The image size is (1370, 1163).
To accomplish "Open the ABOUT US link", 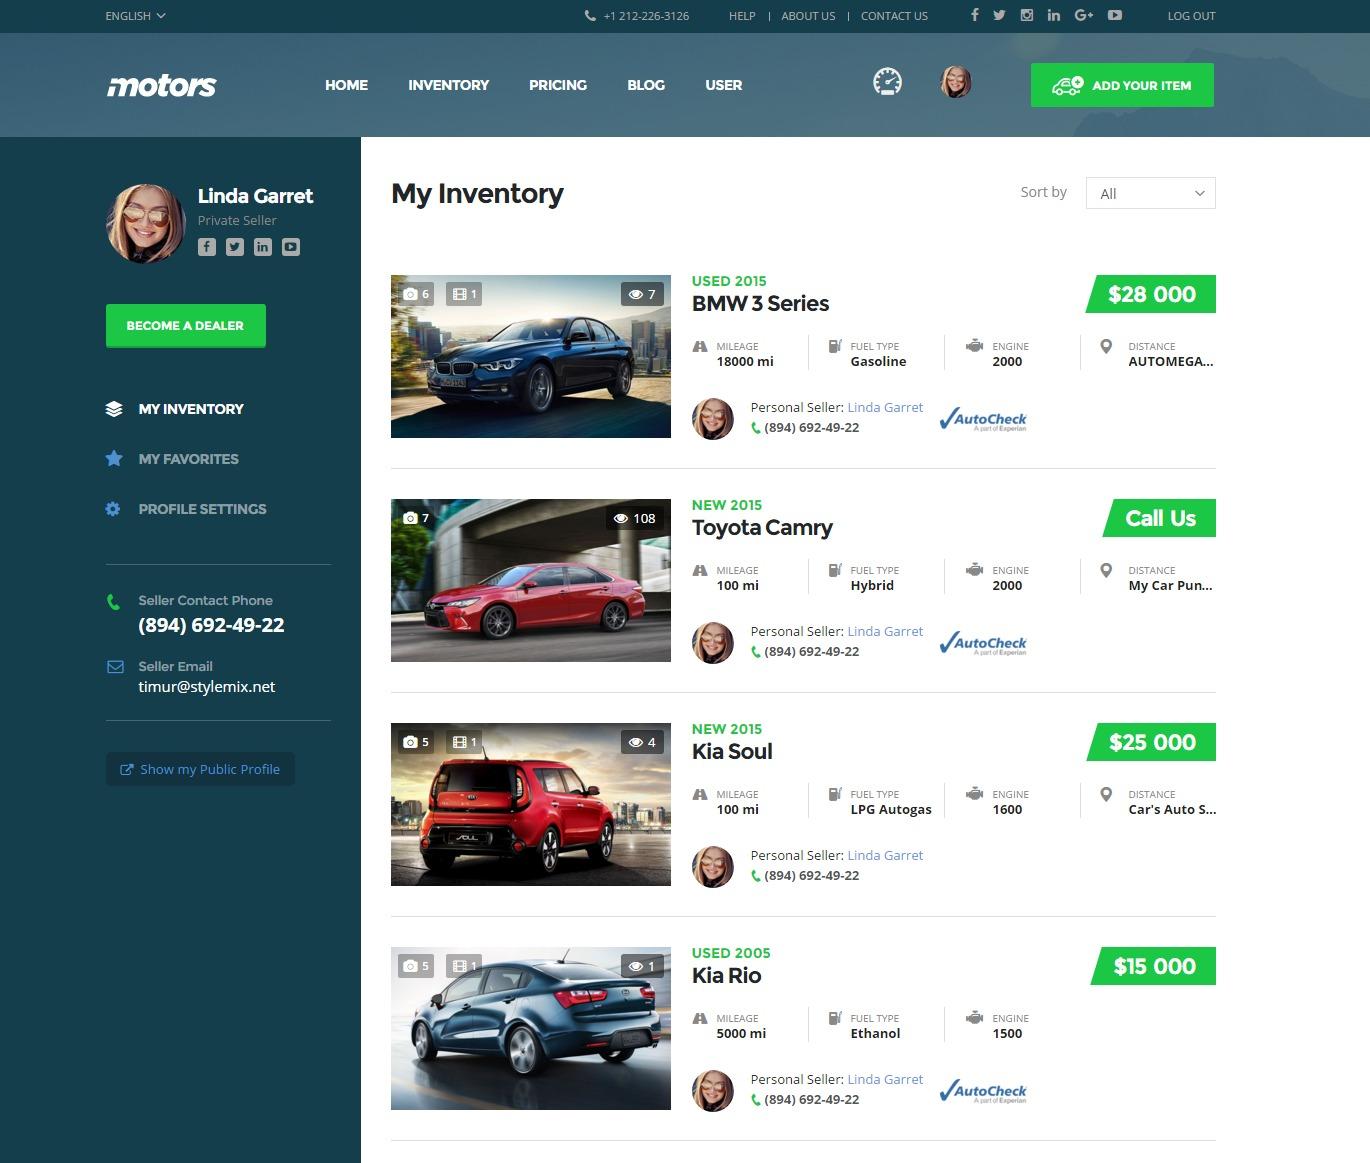I will 808,16.
